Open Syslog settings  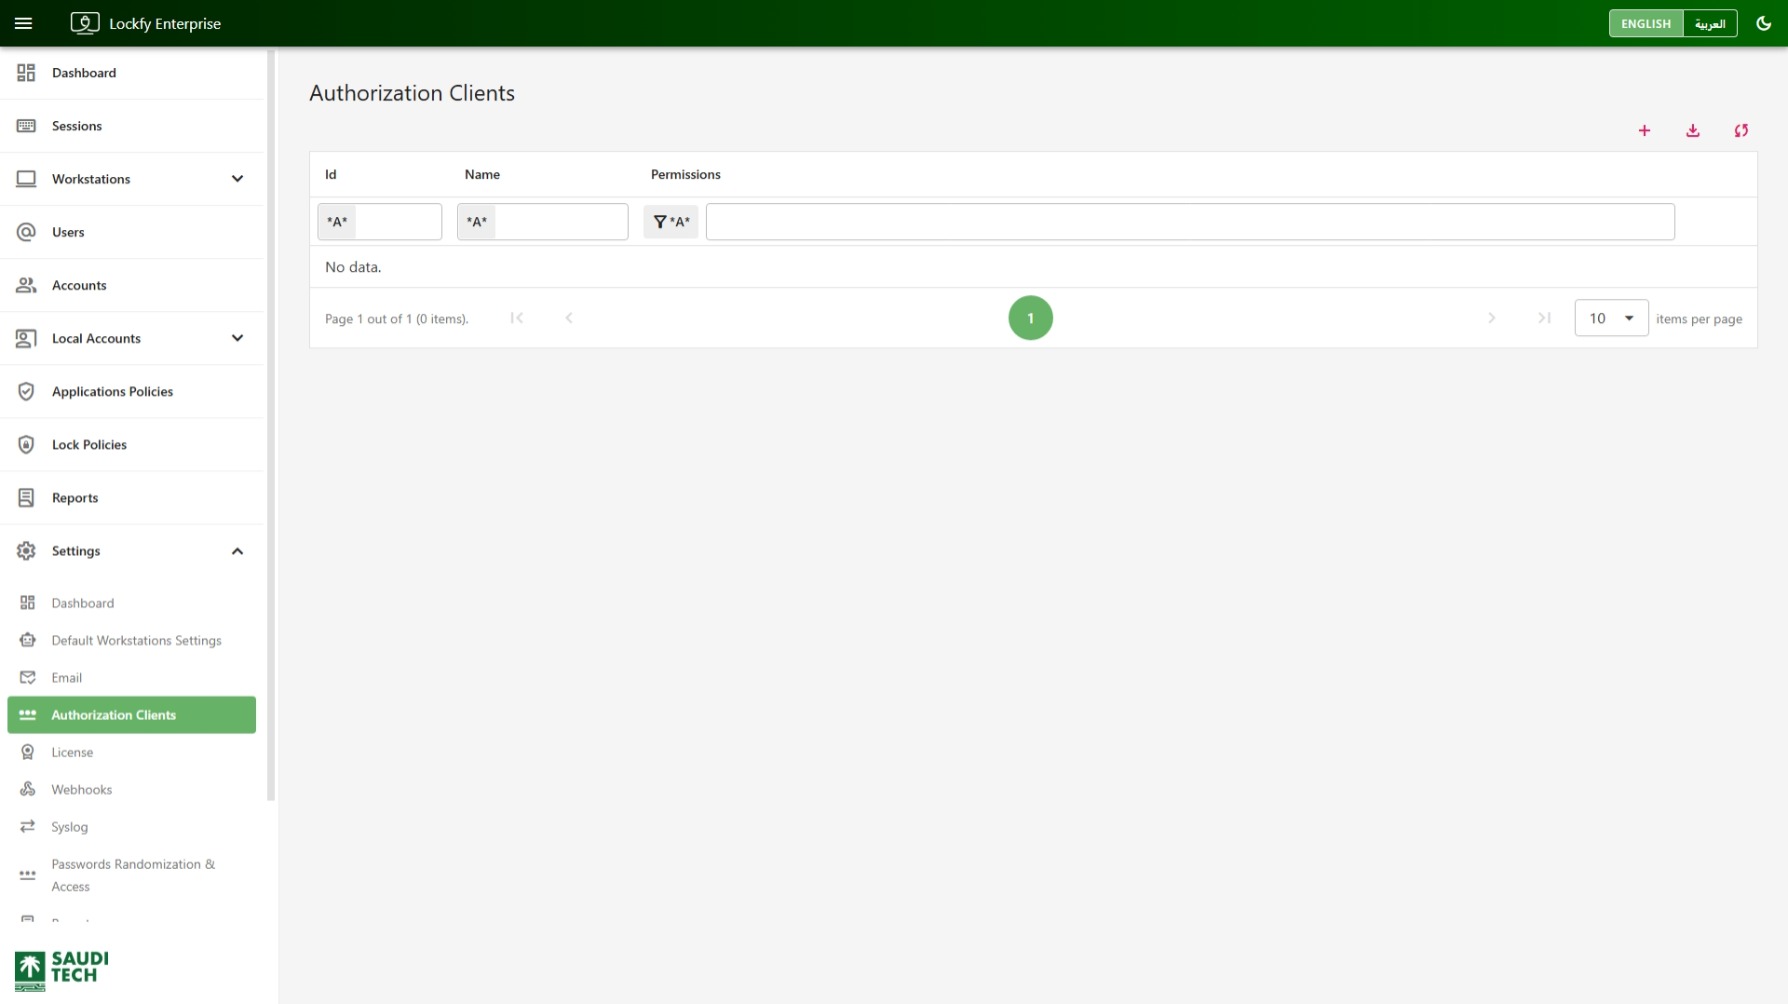click(x=131, y=826)
